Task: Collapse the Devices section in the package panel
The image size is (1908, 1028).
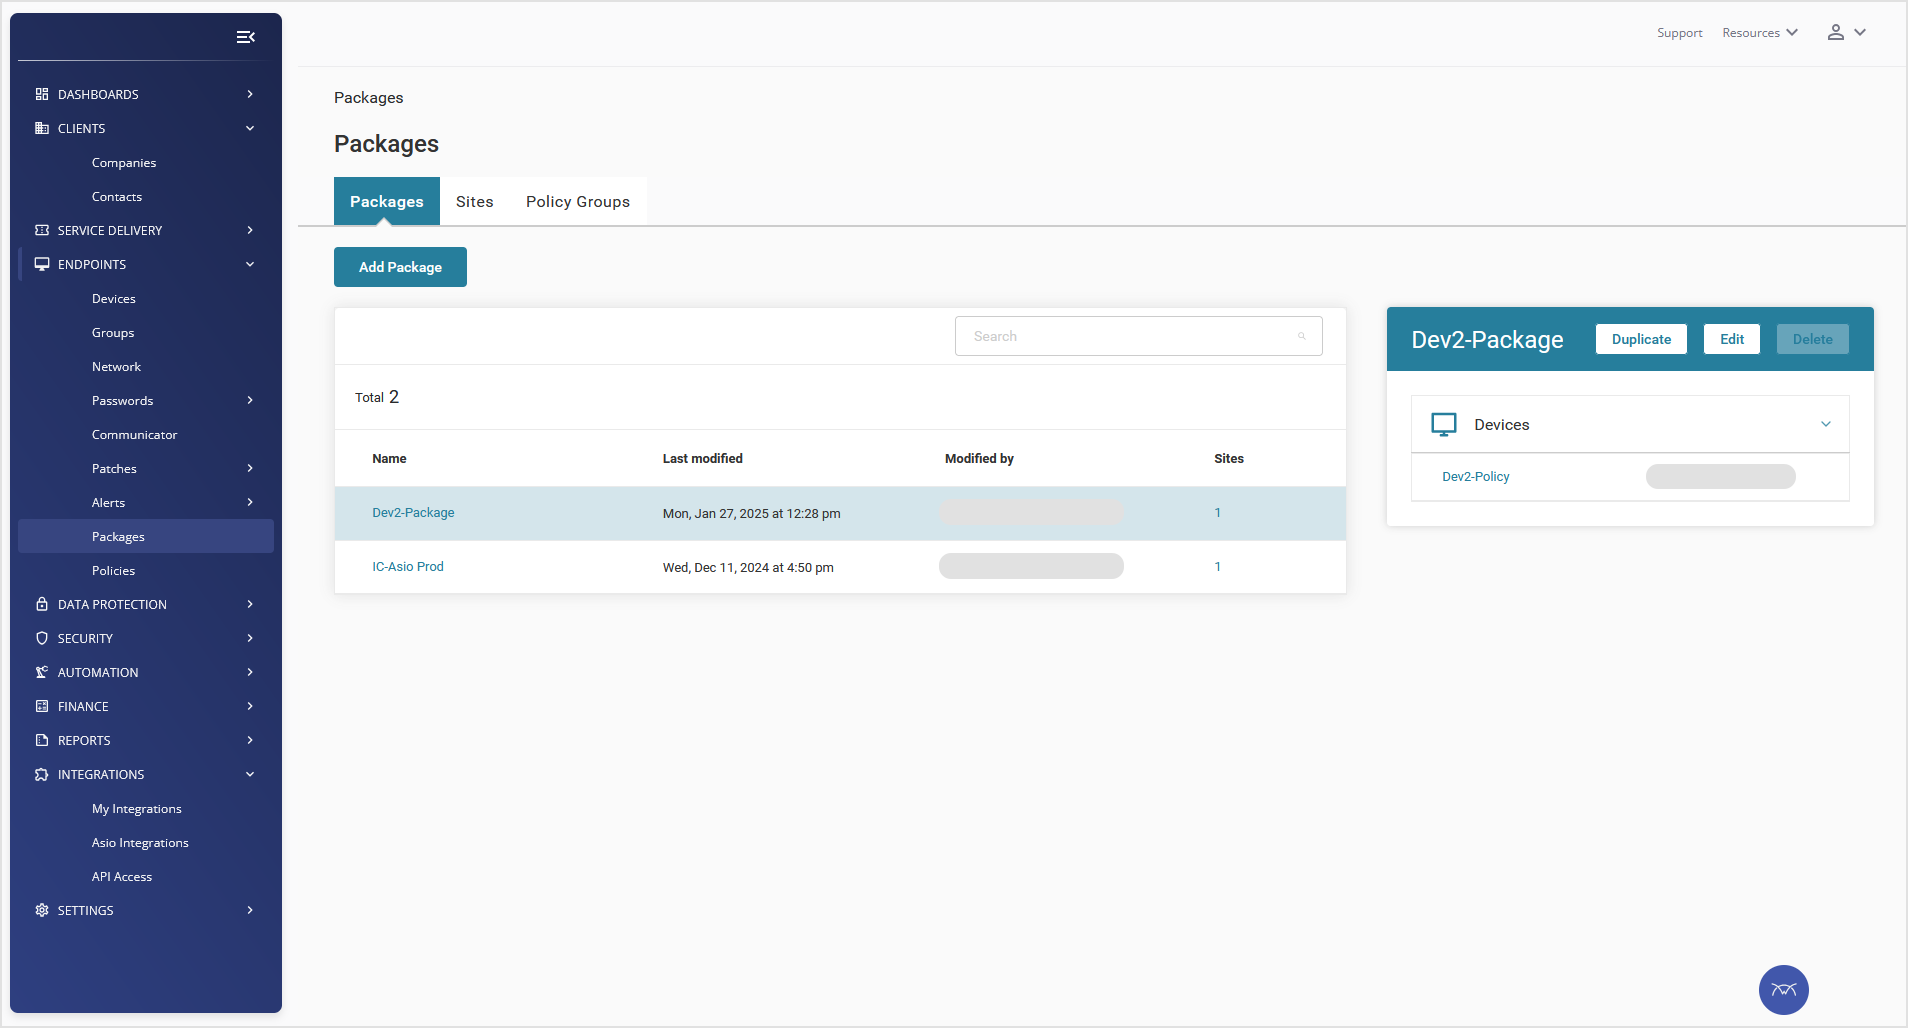Action: [x=1824, y=423]
